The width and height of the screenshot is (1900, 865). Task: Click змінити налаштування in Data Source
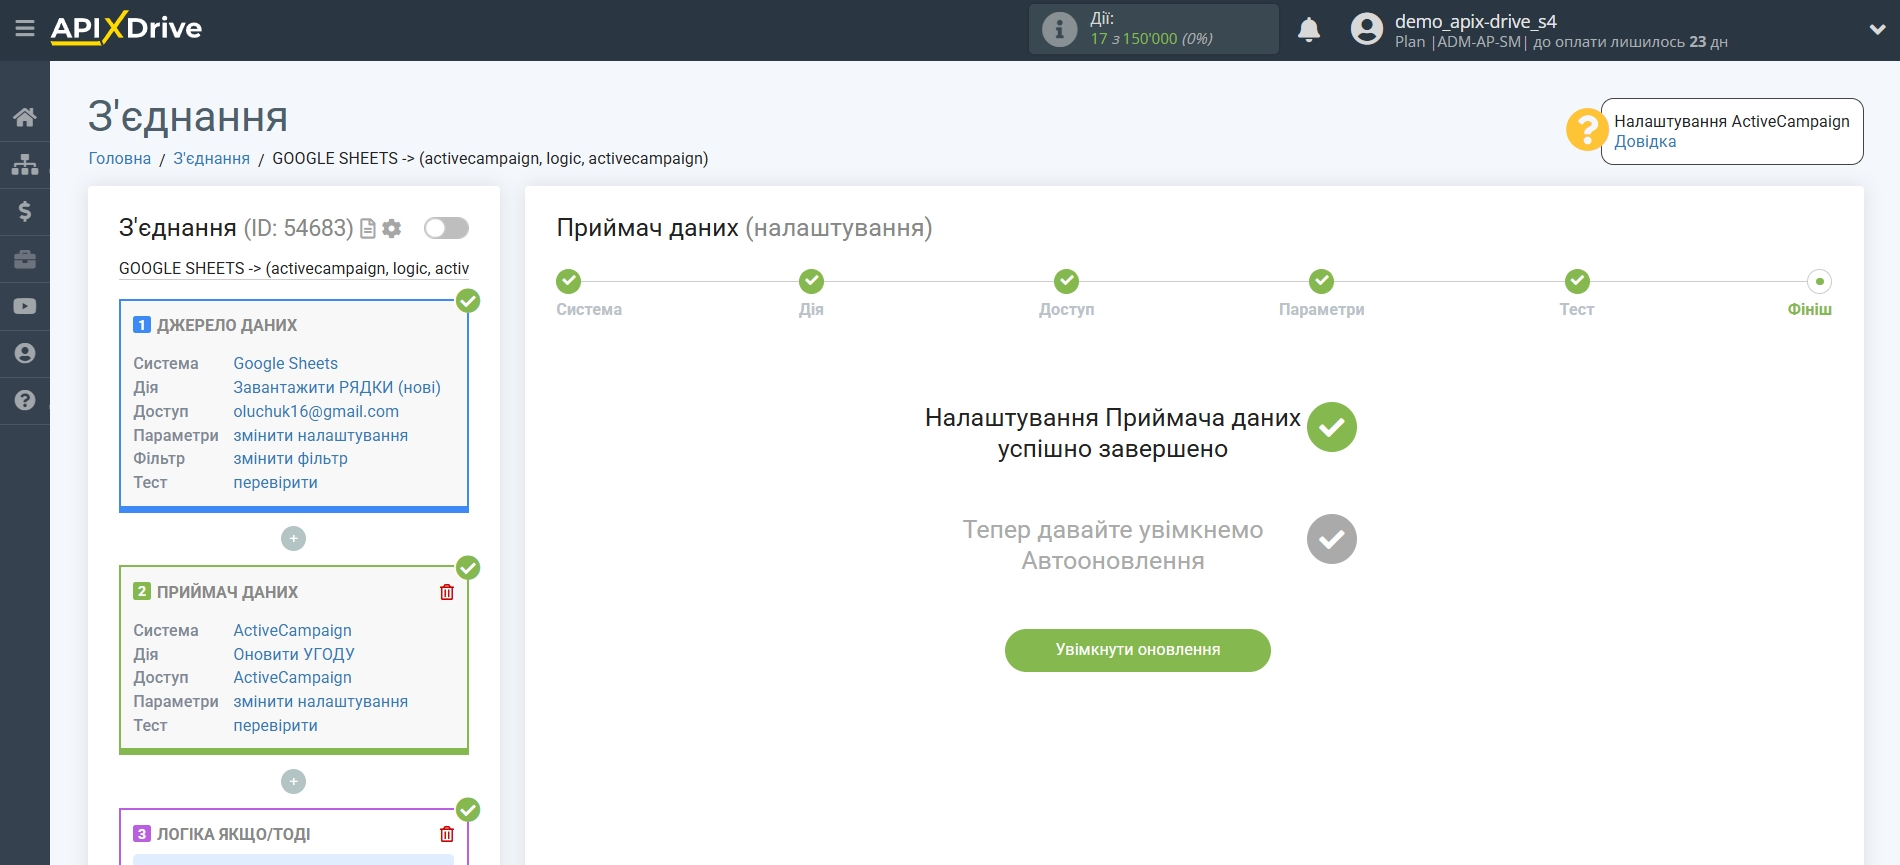pyautogui.click(x=321, y=435)
